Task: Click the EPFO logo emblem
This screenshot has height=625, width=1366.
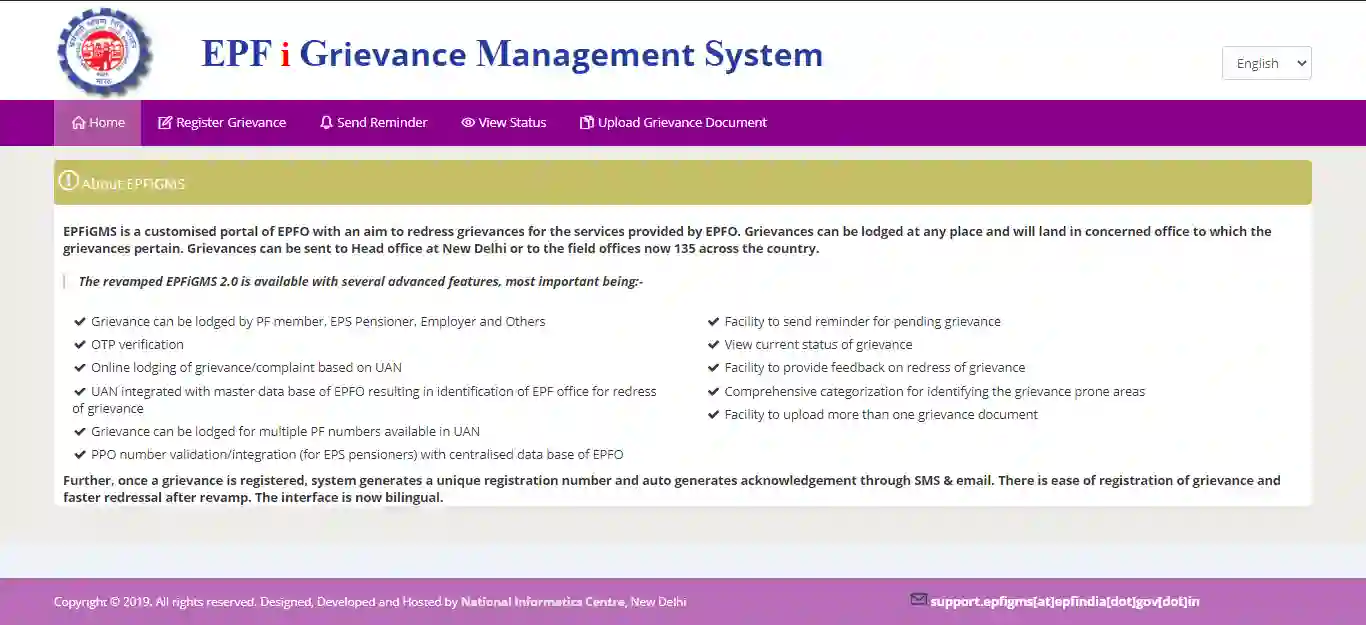Action: click(x=104, y=50)
